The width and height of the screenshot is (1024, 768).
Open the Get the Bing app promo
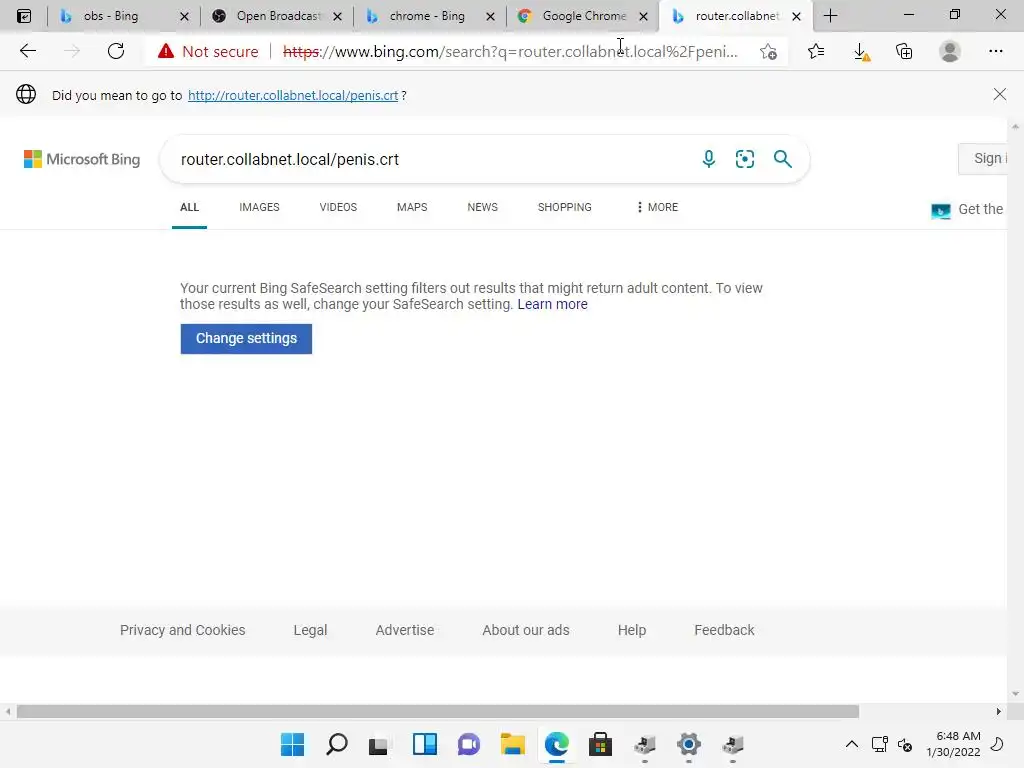968,210
